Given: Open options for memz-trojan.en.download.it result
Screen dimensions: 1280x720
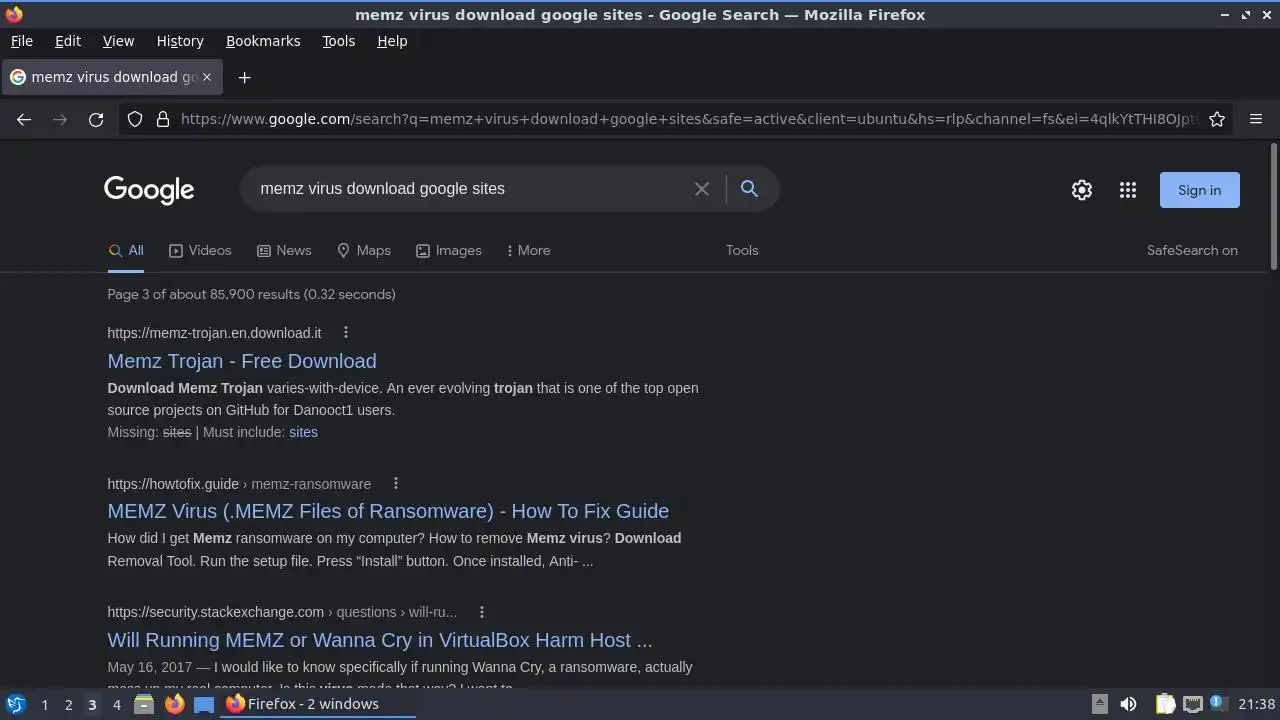Looking at the screenshot, I should (x=346, y=332).
